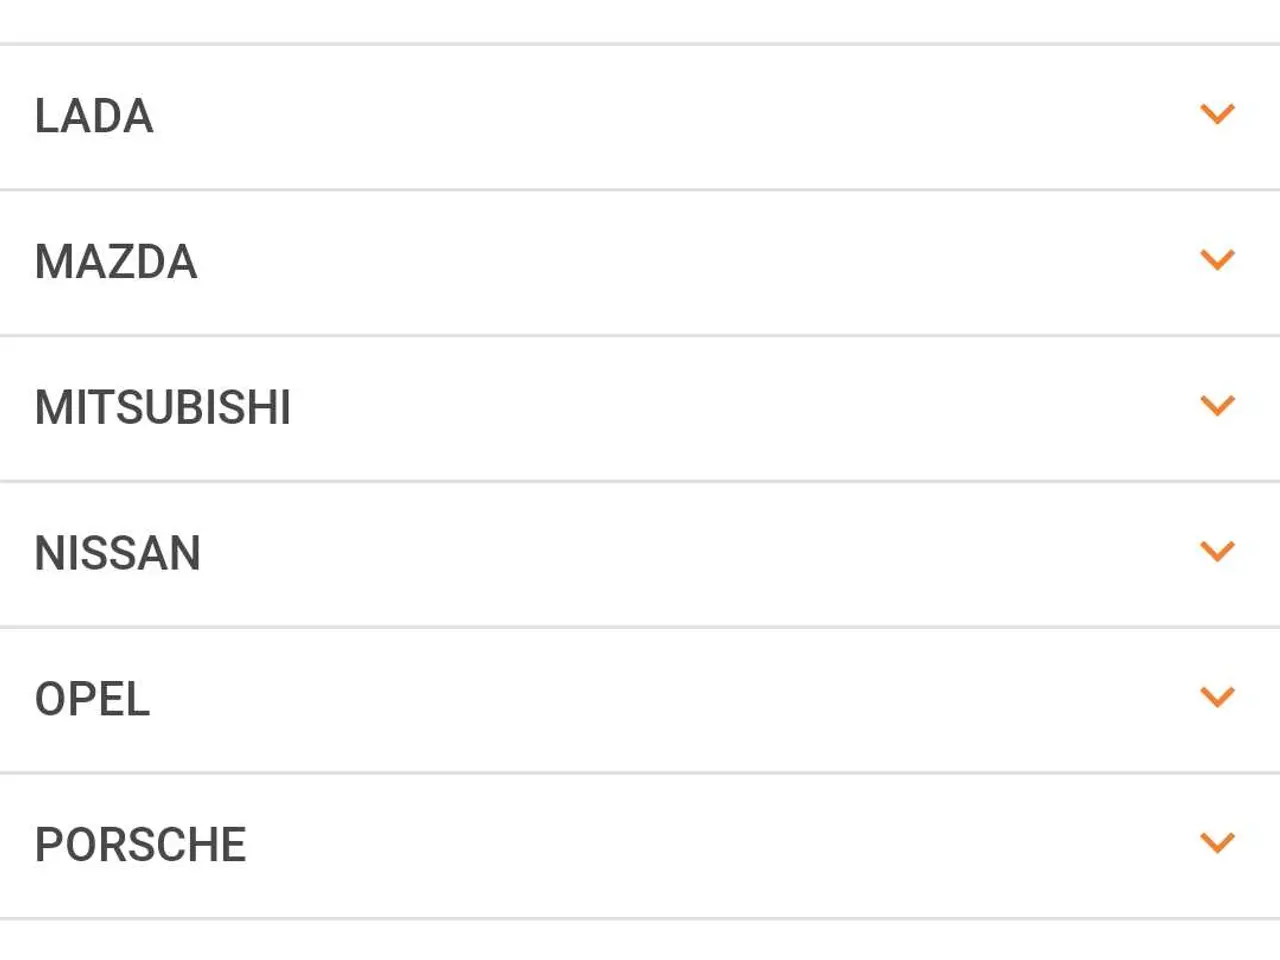
Task: Click the orange arrow next to MAZDA
Action: click(x=1217, y=260)
